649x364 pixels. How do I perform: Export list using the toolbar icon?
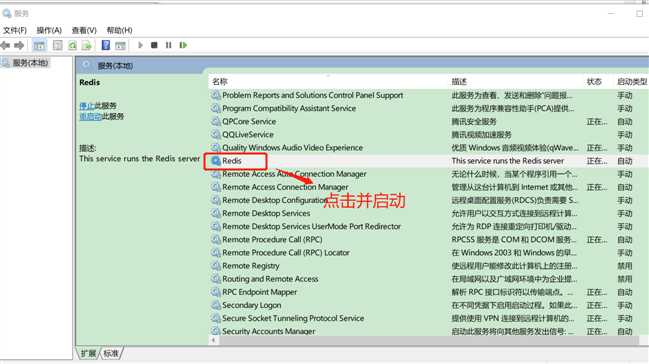pyautogui.click(x=87, y=45)
